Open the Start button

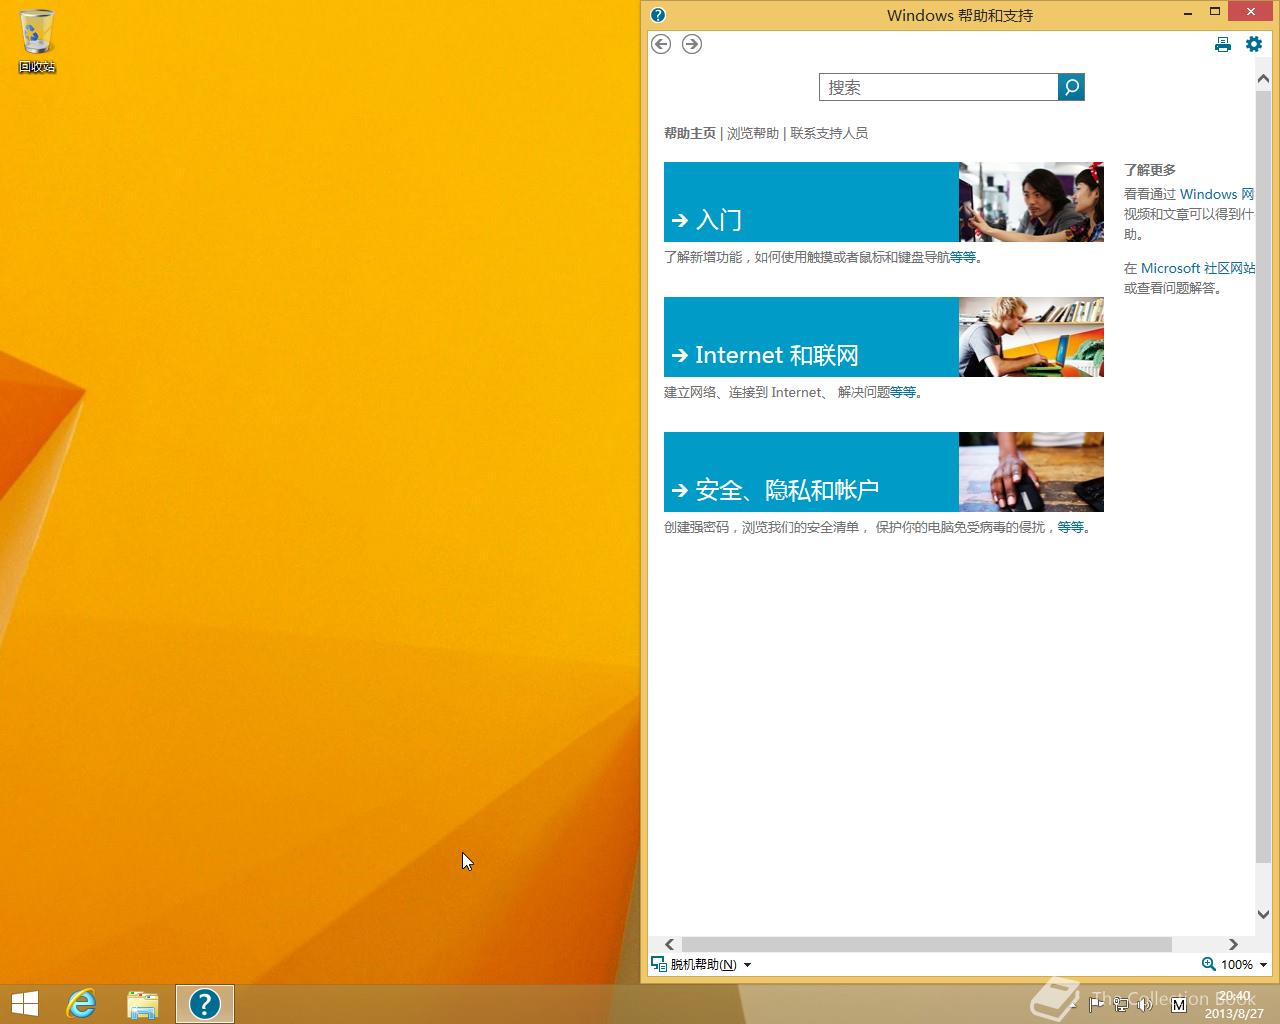(24, 1004)
